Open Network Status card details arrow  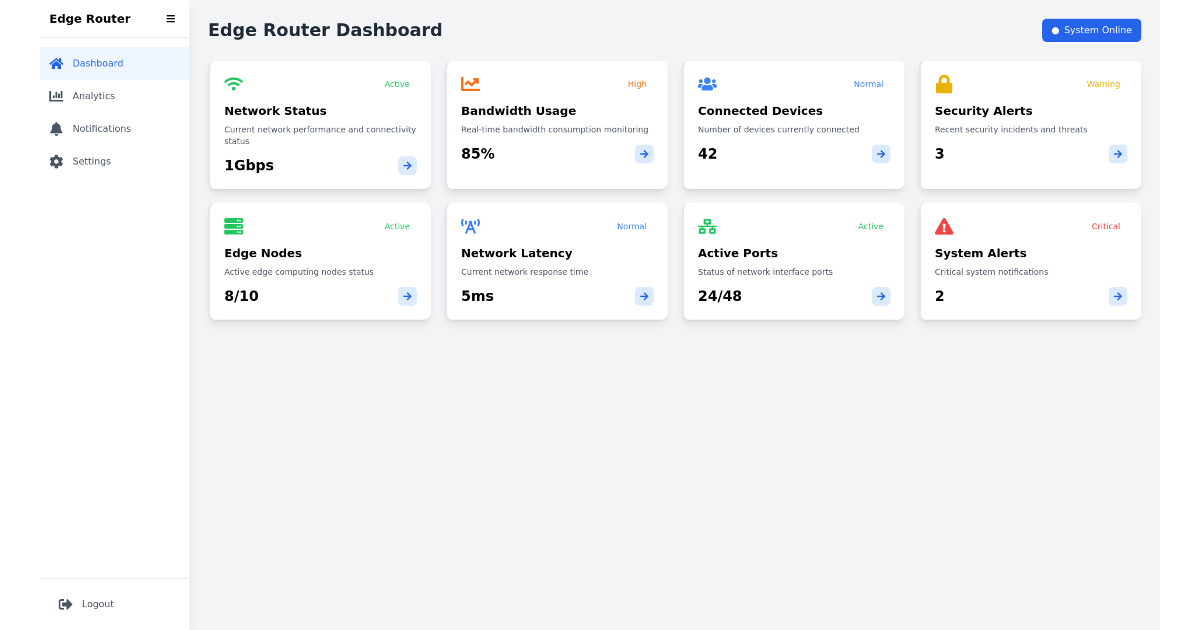click(407, 165)
